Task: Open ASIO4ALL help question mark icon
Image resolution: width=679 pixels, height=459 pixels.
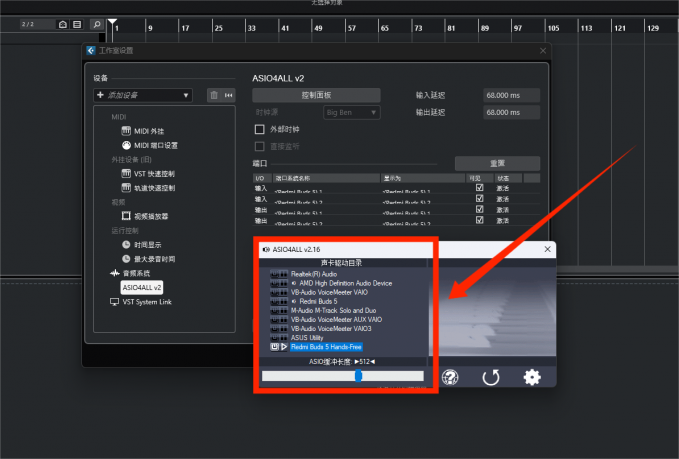Action: pos(450,377)
